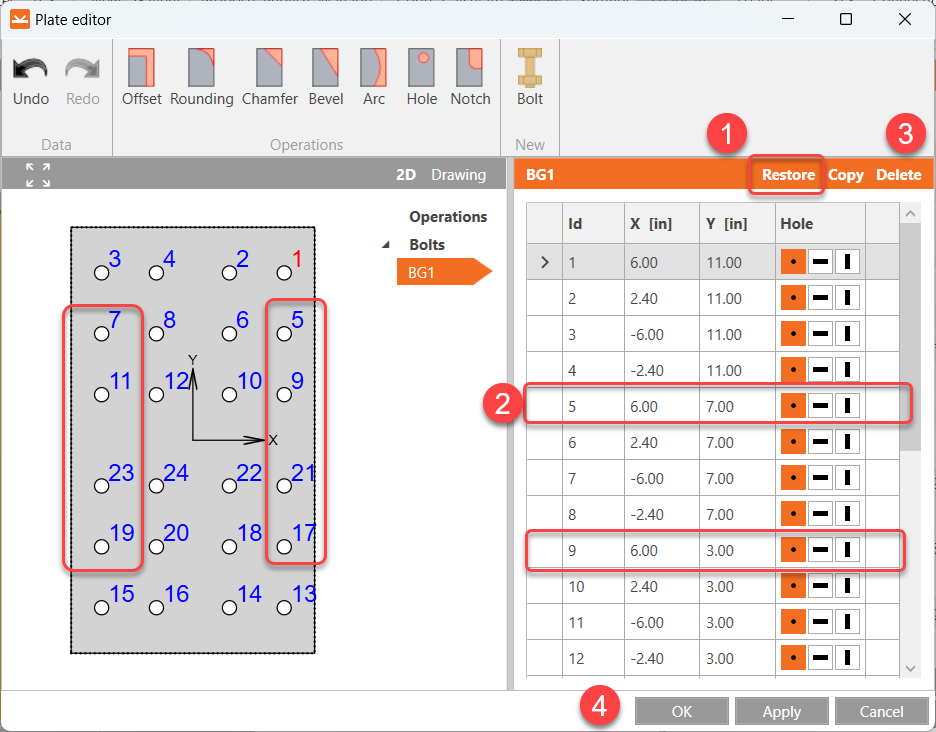Screen dimensions: 936x732
Task: Undo the last change
Action: (30, 75)
